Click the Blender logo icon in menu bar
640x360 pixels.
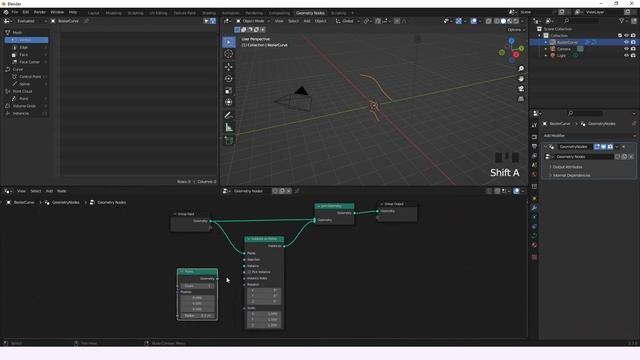[x=6, y=12]
